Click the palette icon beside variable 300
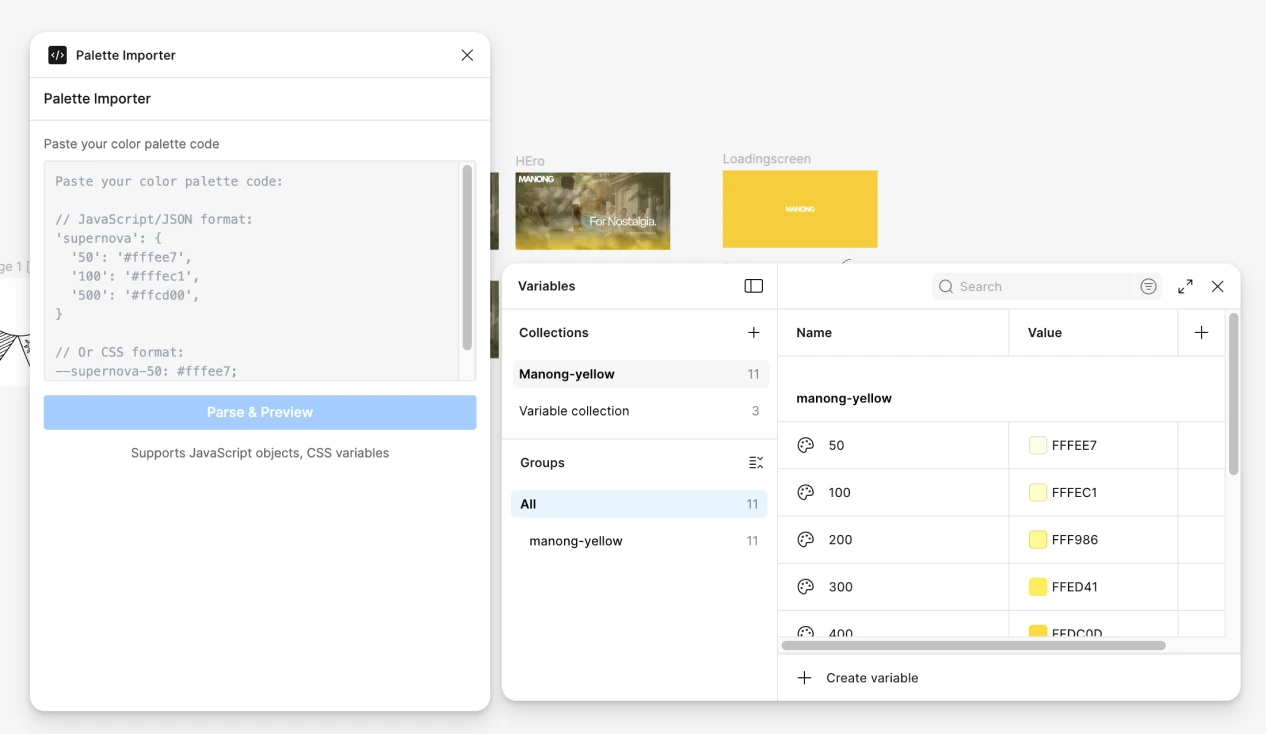Image resolution: width=1266 pixels, height=734 pixels. [806, 586]
